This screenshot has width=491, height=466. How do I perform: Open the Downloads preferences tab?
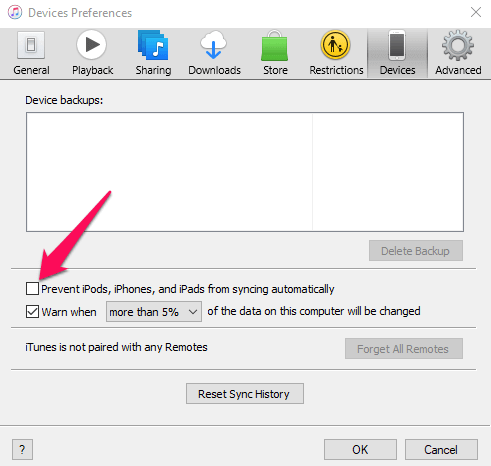[x=214, y=53]
